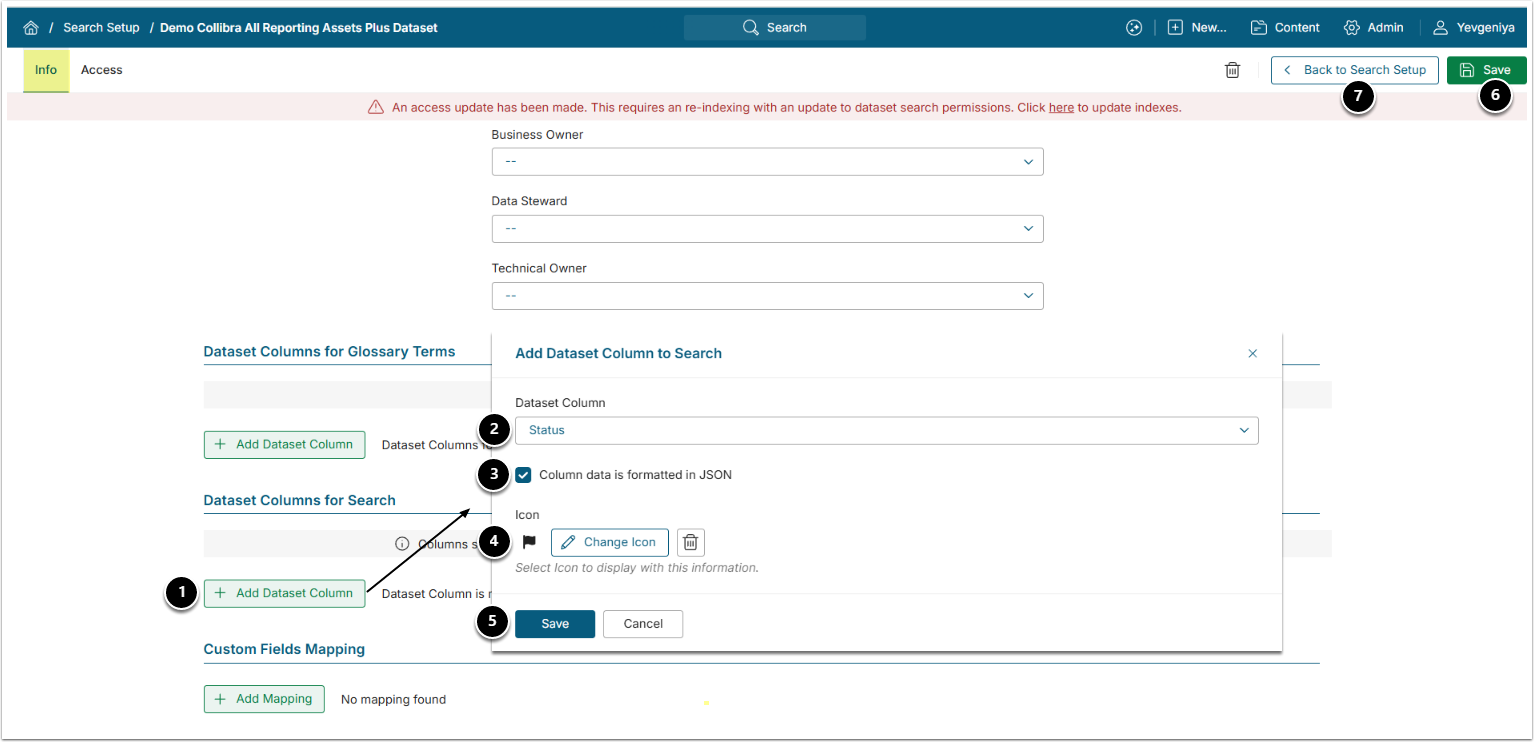
Task: Click the top Search field
Action: coord(774,28)
